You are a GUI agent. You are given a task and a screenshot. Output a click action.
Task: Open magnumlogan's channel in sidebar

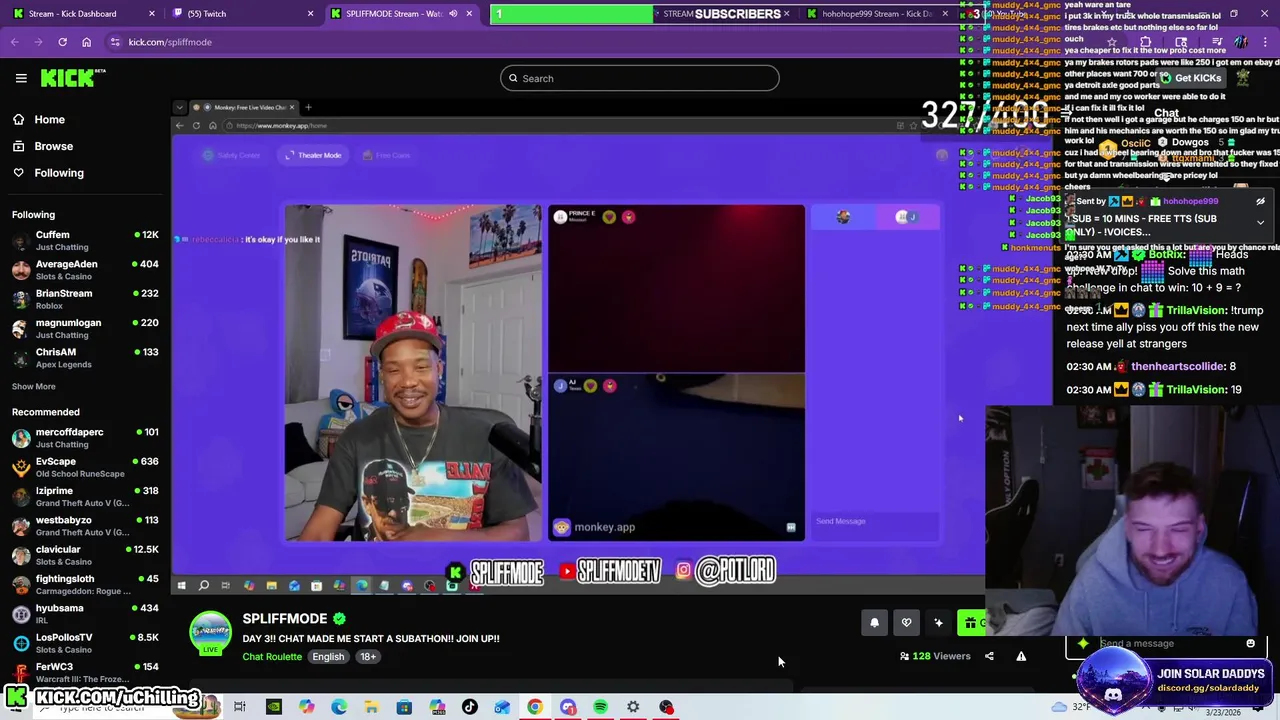coord(85,329)
